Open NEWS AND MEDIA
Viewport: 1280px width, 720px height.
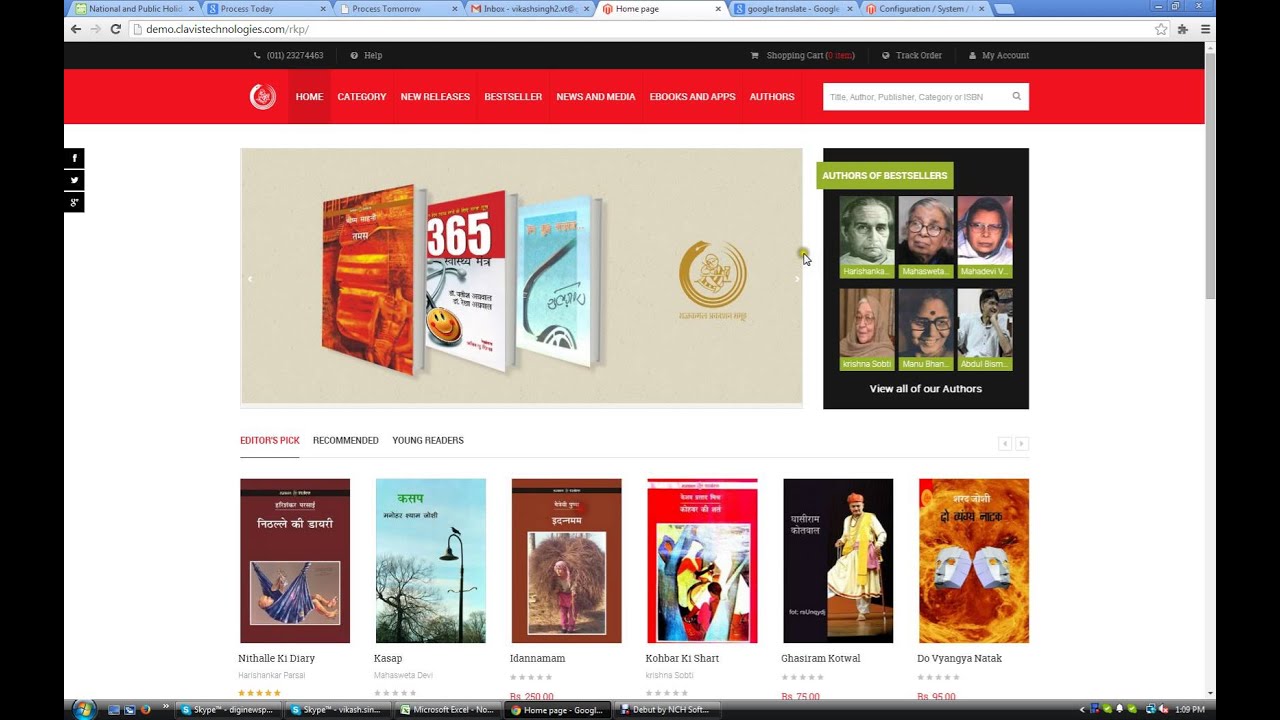click(596, 97)
